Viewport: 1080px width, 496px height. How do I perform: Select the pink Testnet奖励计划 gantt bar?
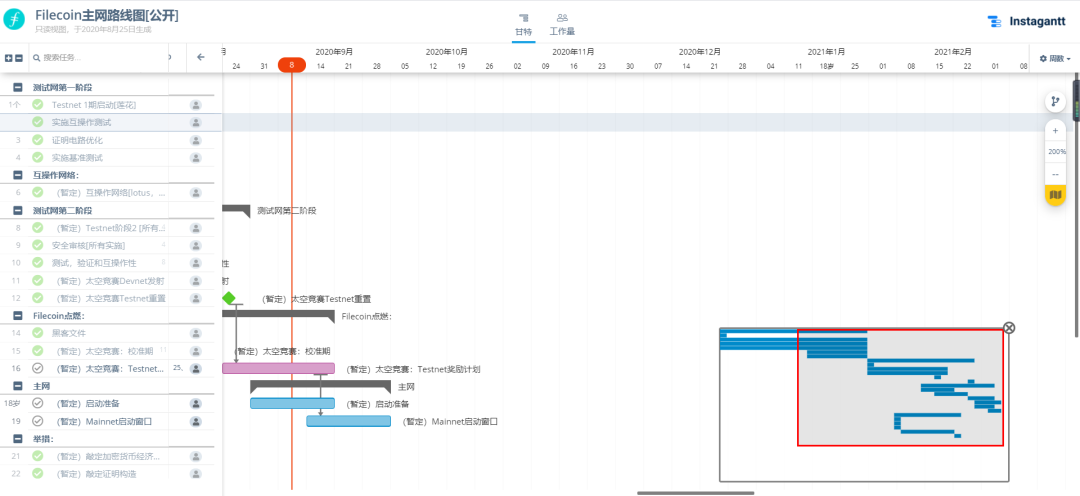278,369
